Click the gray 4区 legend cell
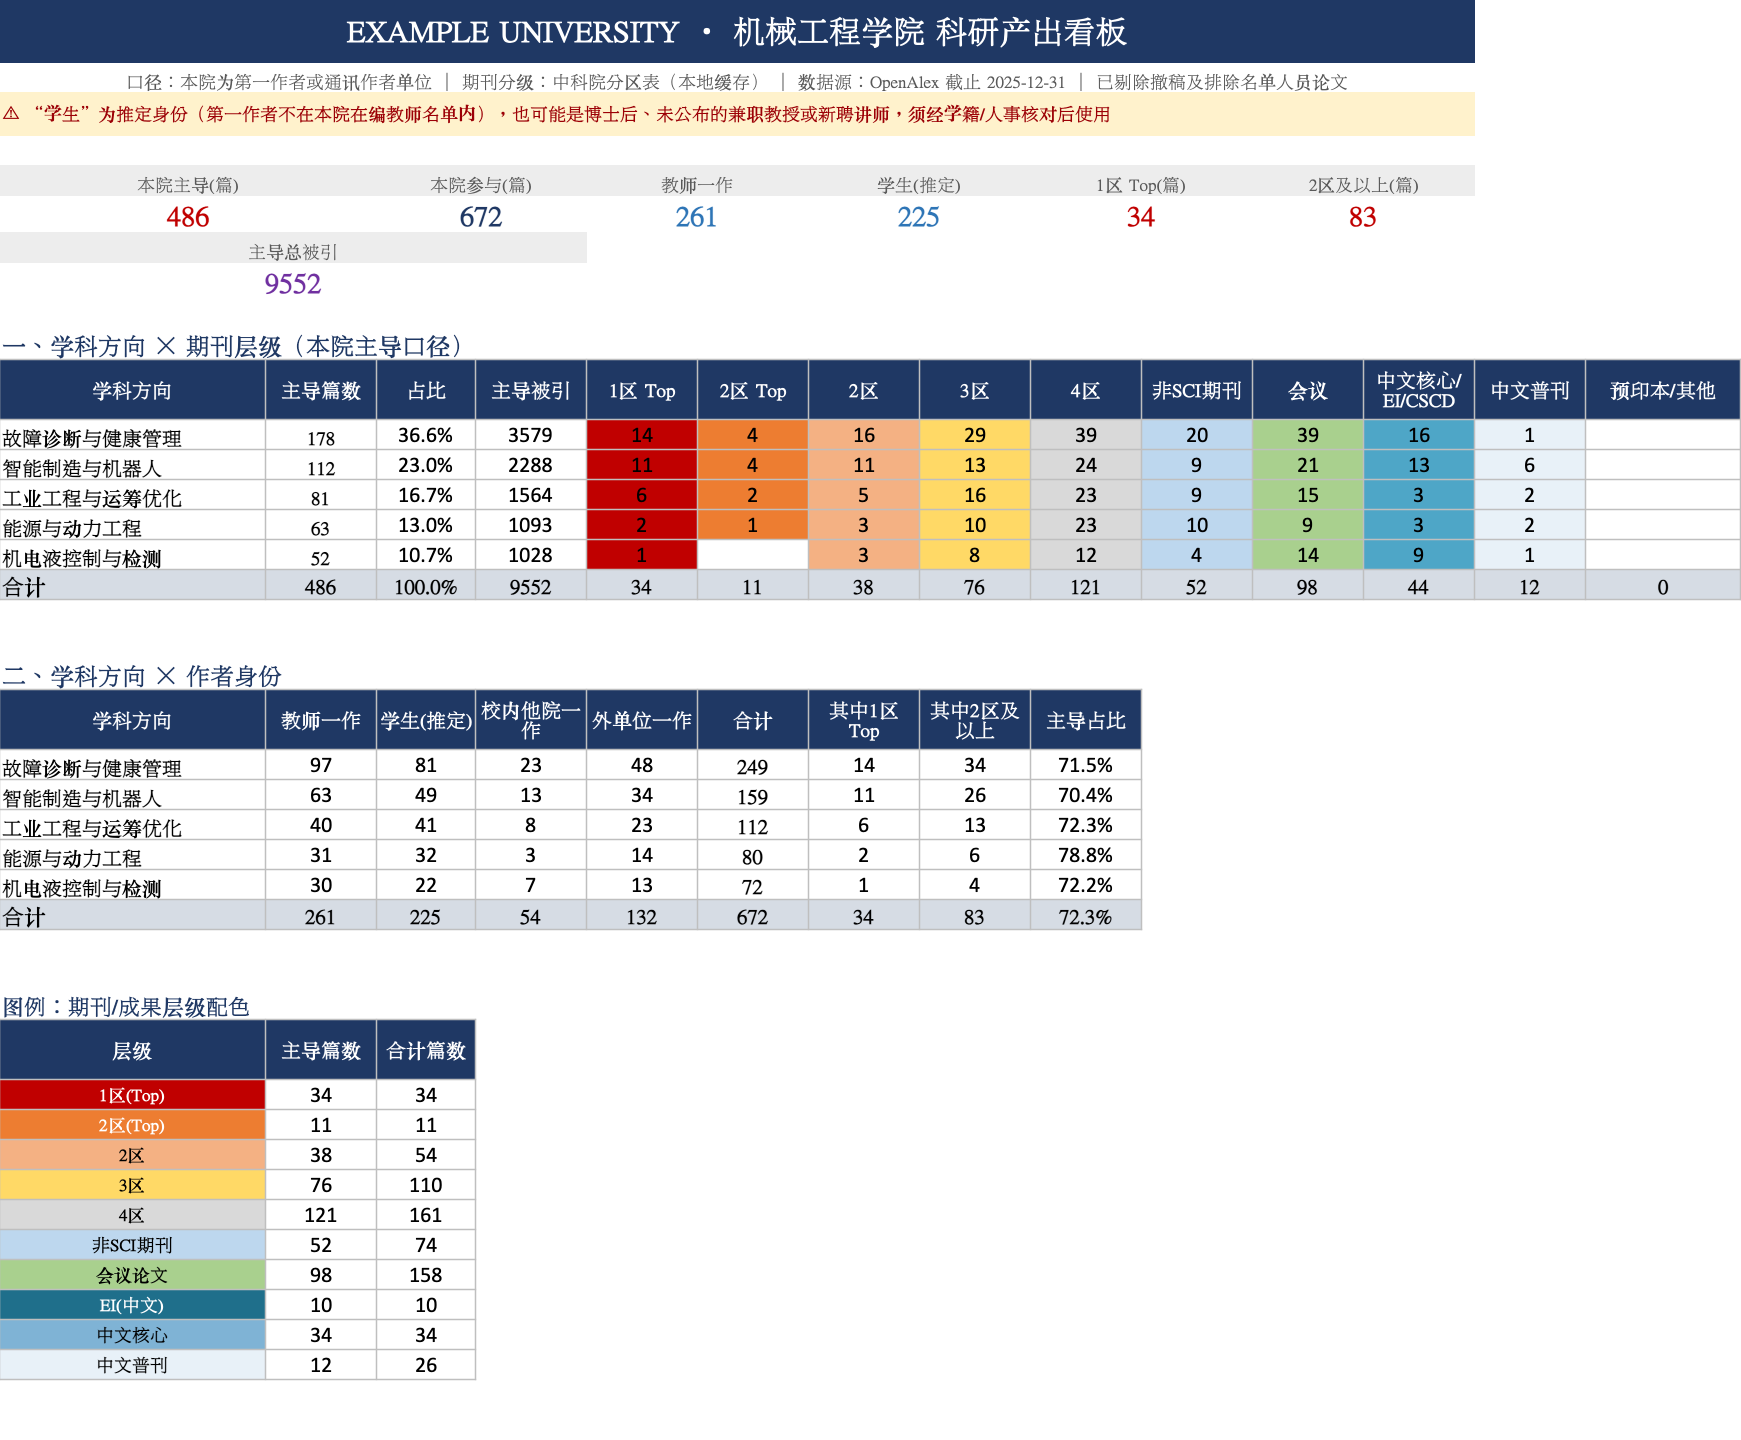 [132, 1215]
